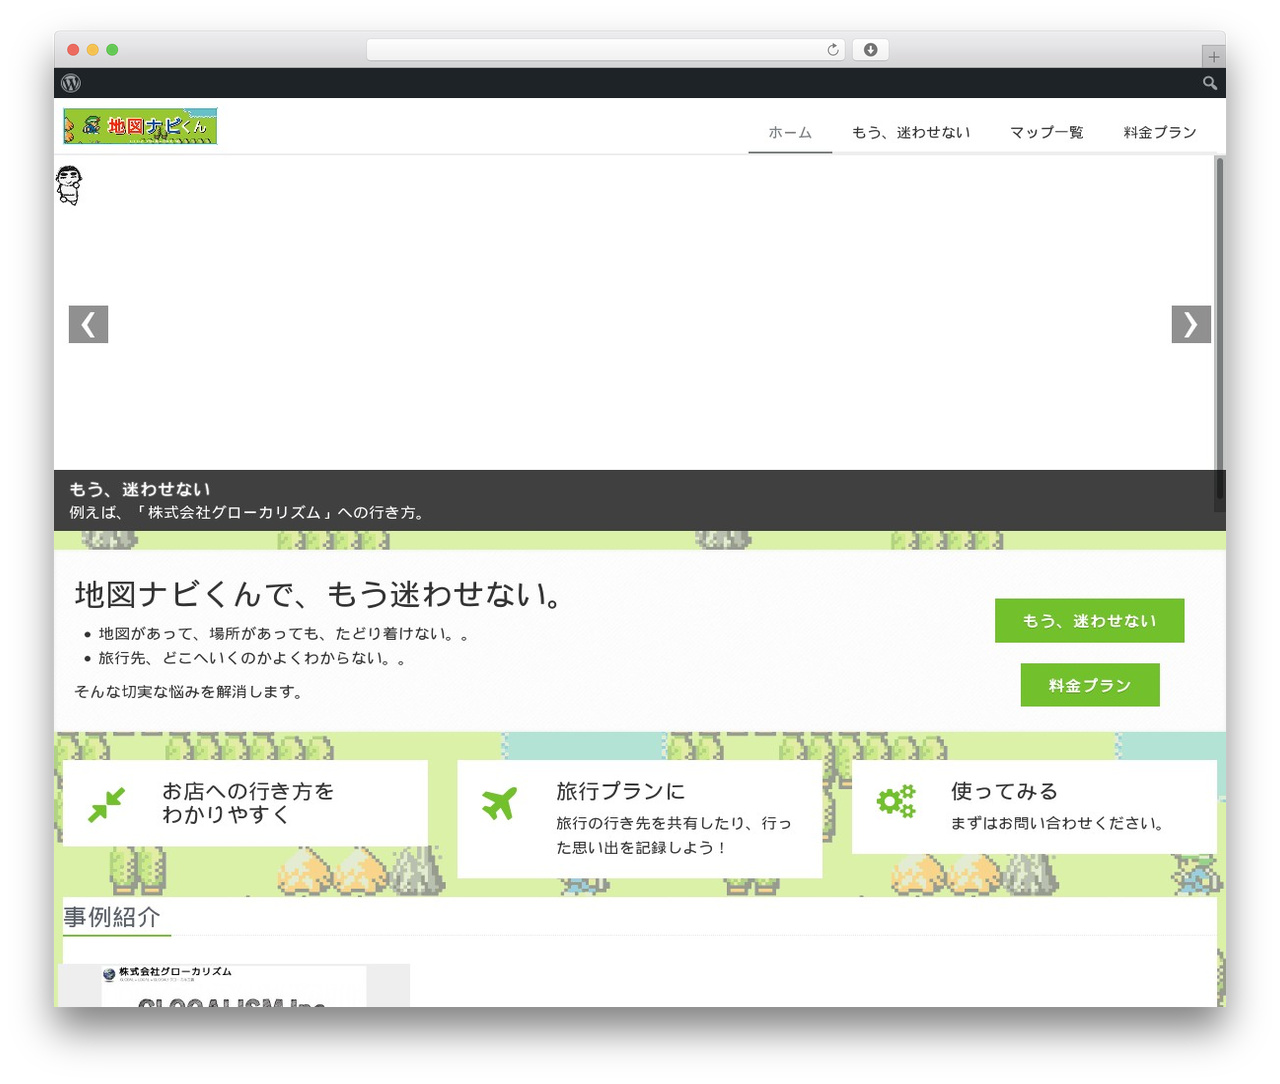Go to next slide arrow
The image size is (1280, 1084).
(x=1191, y=324)
